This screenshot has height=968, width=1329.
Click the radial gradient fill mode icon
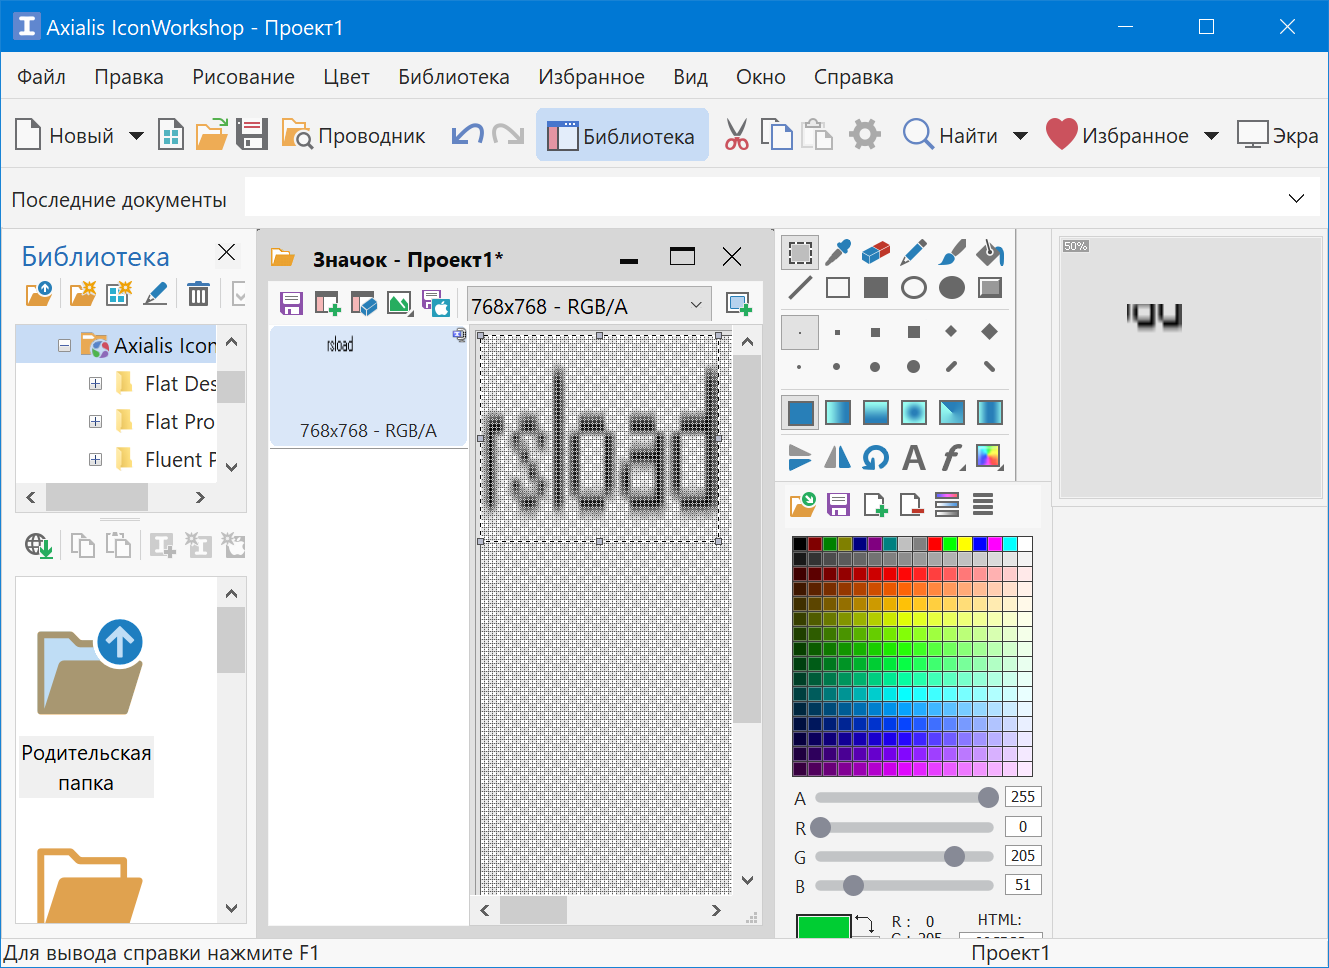[x=913, y=412]
